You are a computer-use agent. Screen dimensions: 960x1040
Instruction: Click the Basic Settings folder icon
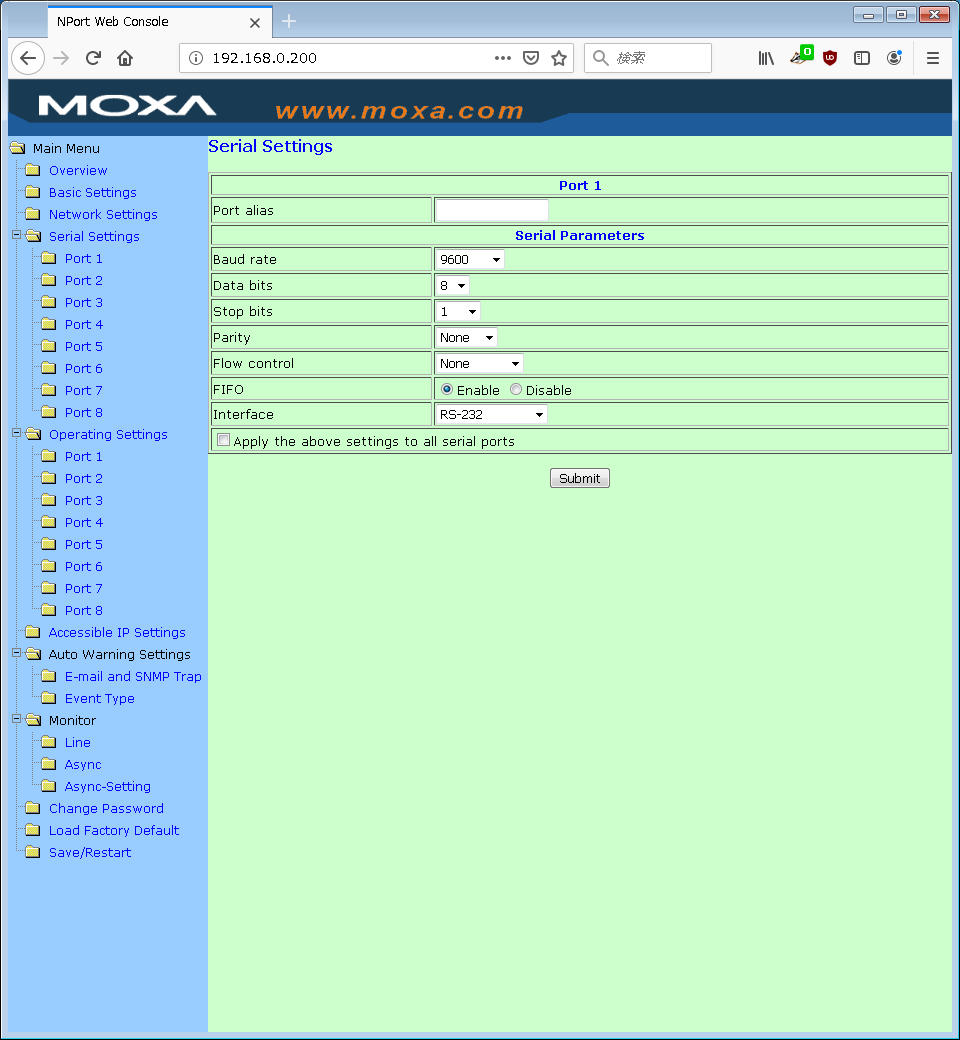pos(33,192)
